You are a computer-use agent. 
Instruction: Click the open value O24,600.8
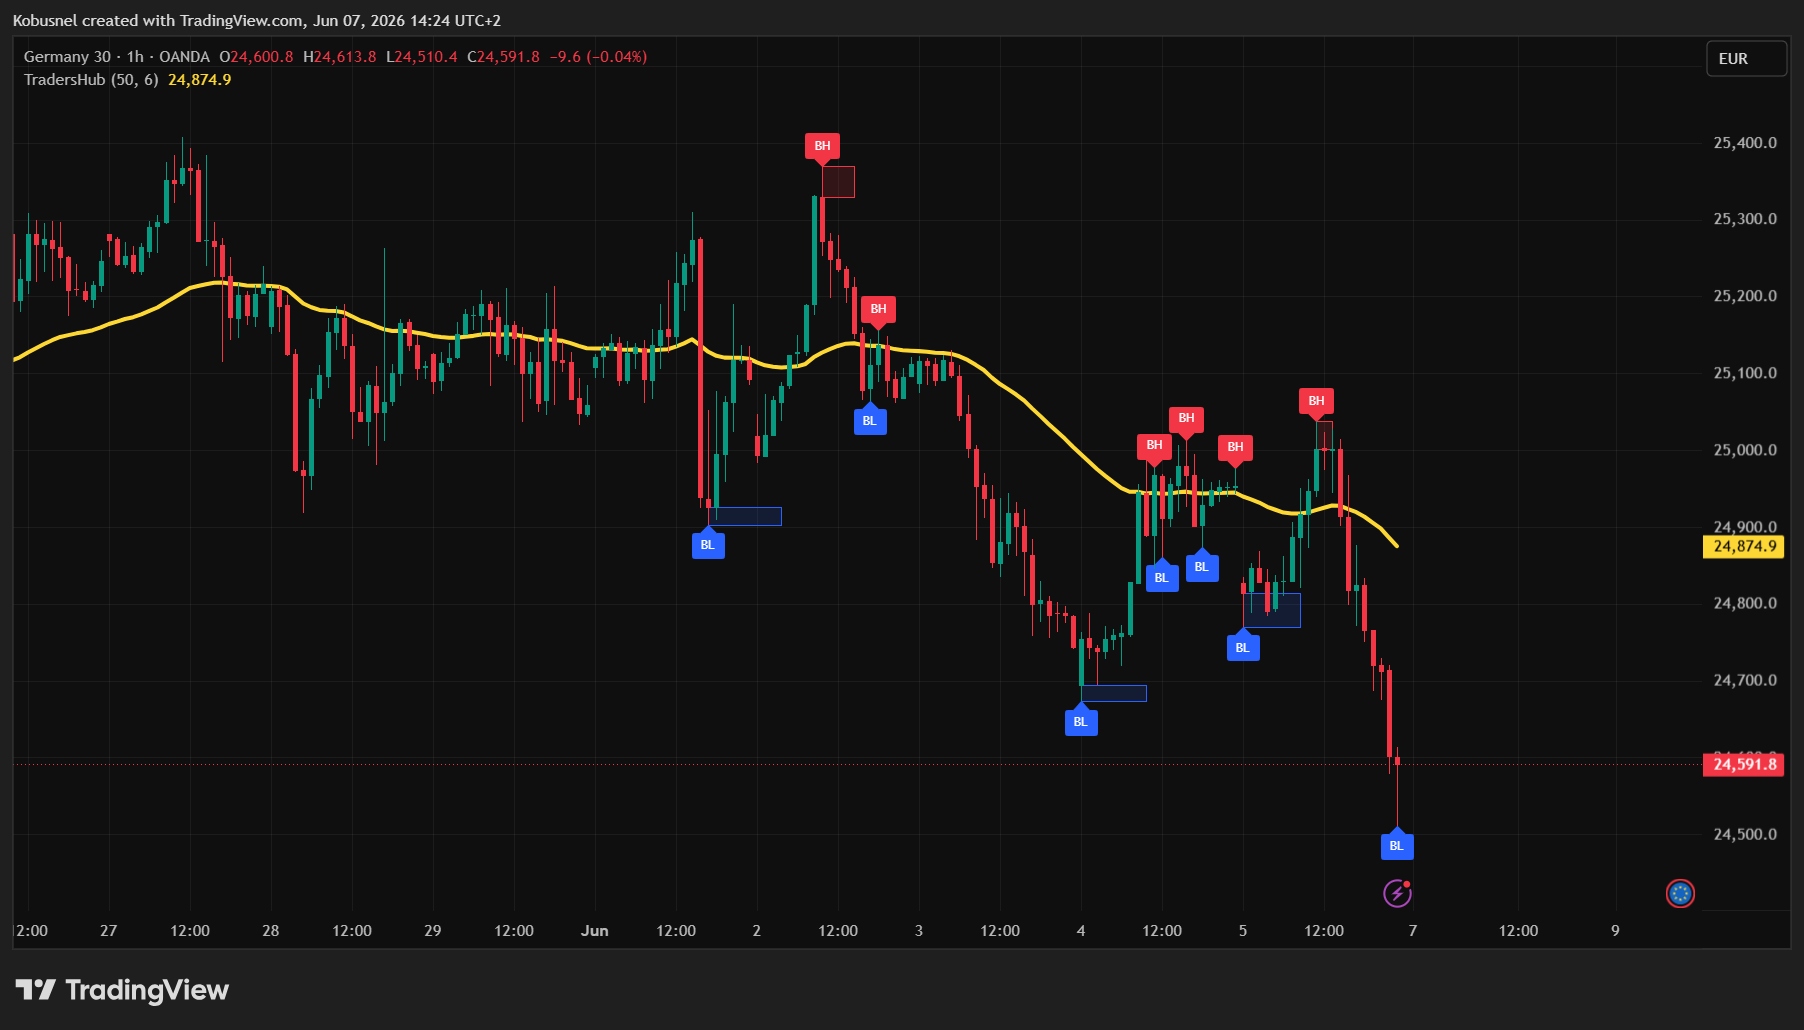[x=256, y=57]
